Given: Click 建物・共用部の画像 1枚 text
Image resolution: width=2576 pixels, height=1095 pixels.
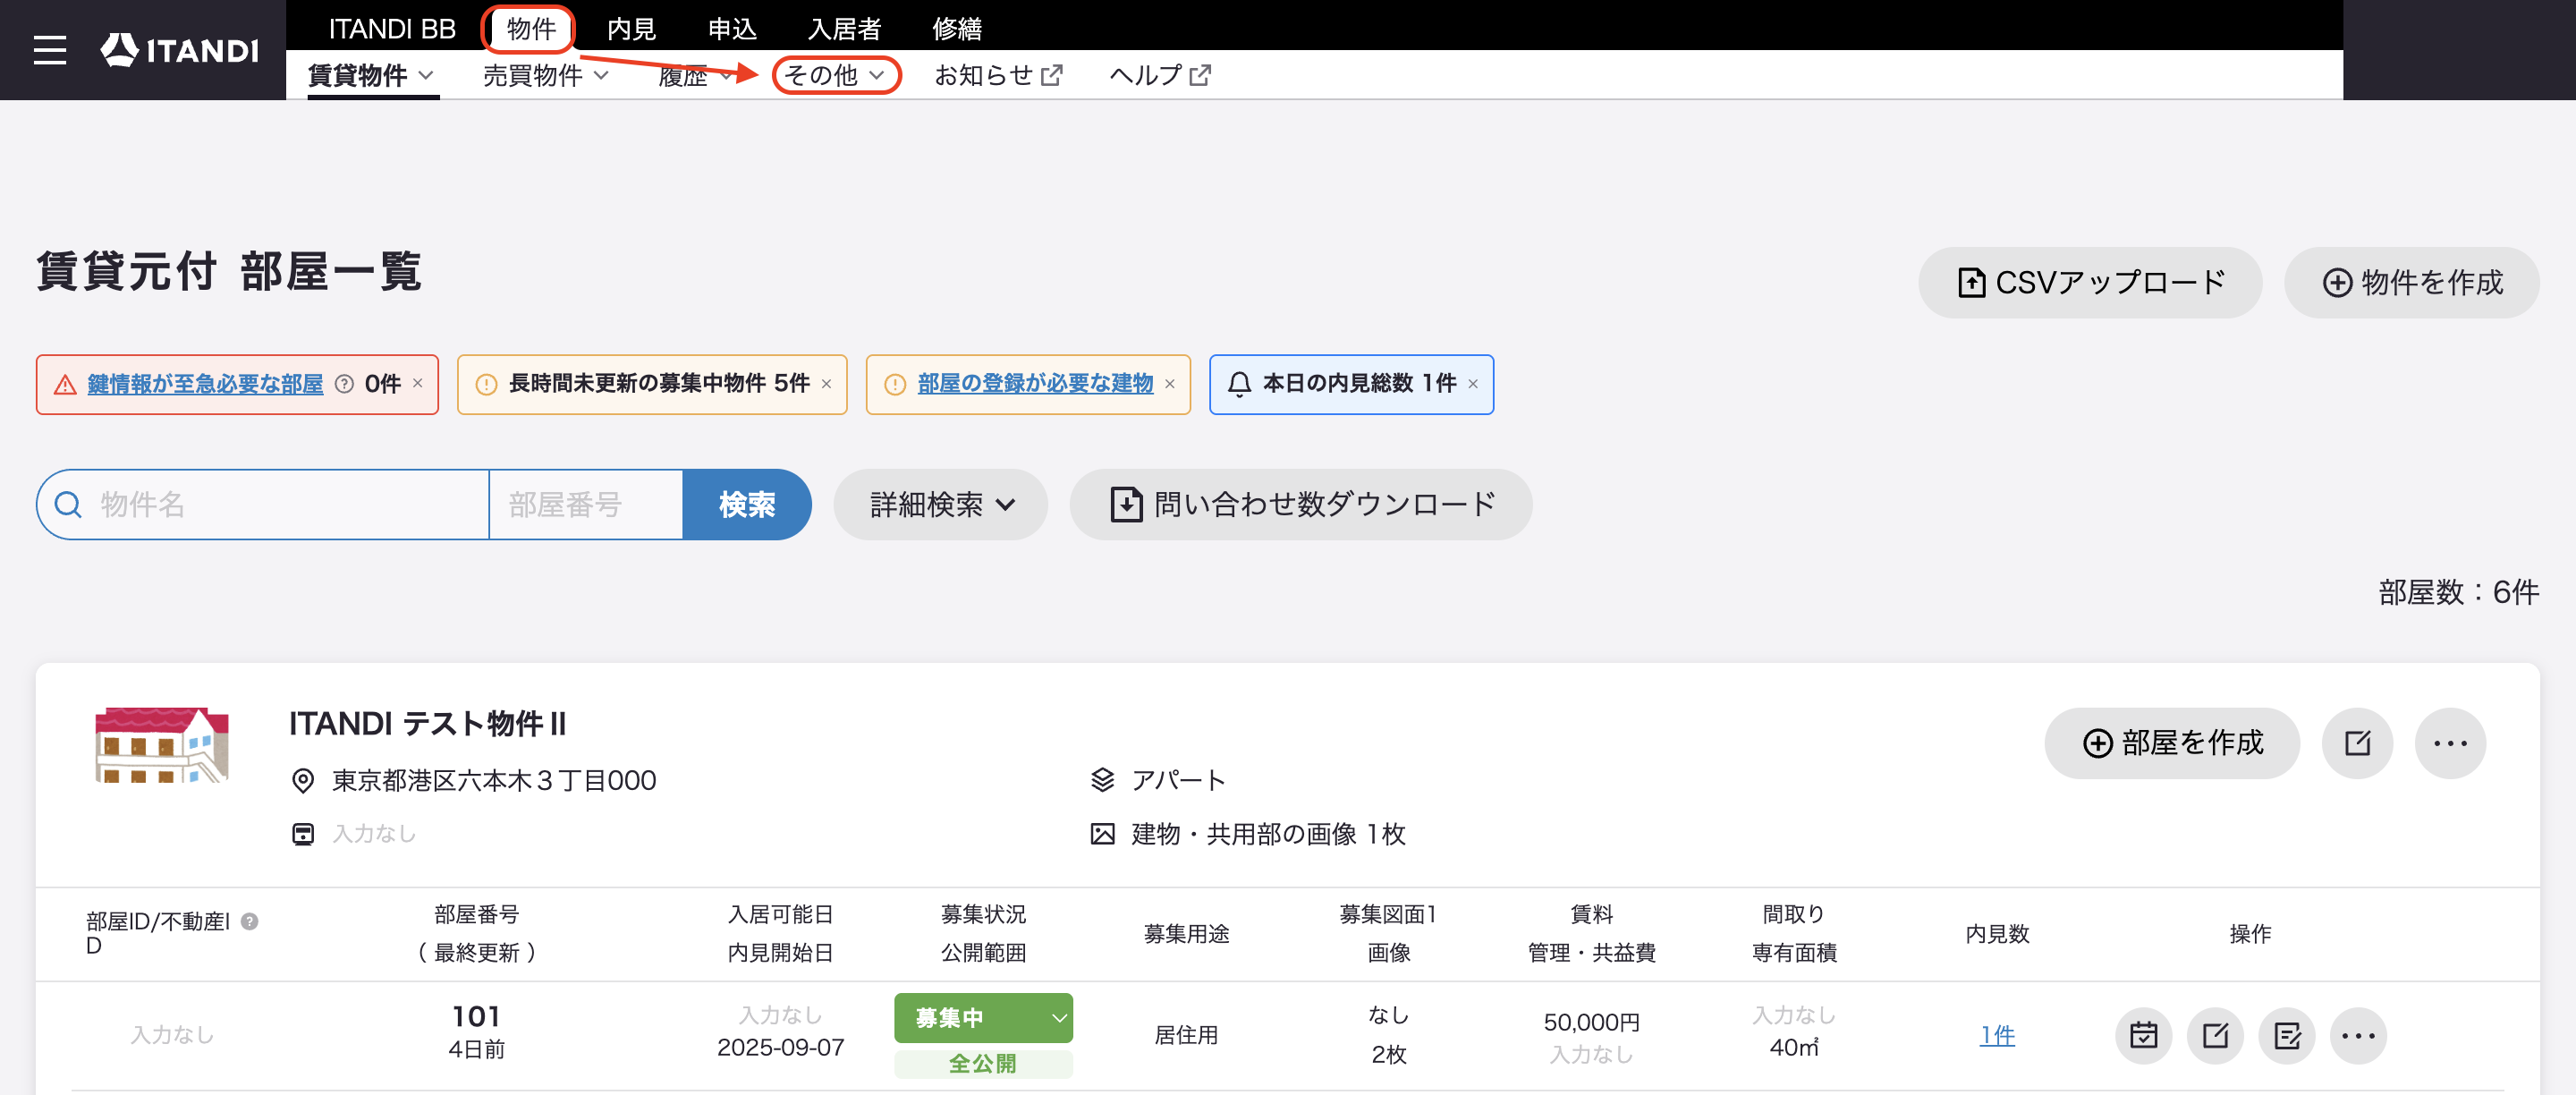Looking at the screenshot, I should click(1268, 834).
